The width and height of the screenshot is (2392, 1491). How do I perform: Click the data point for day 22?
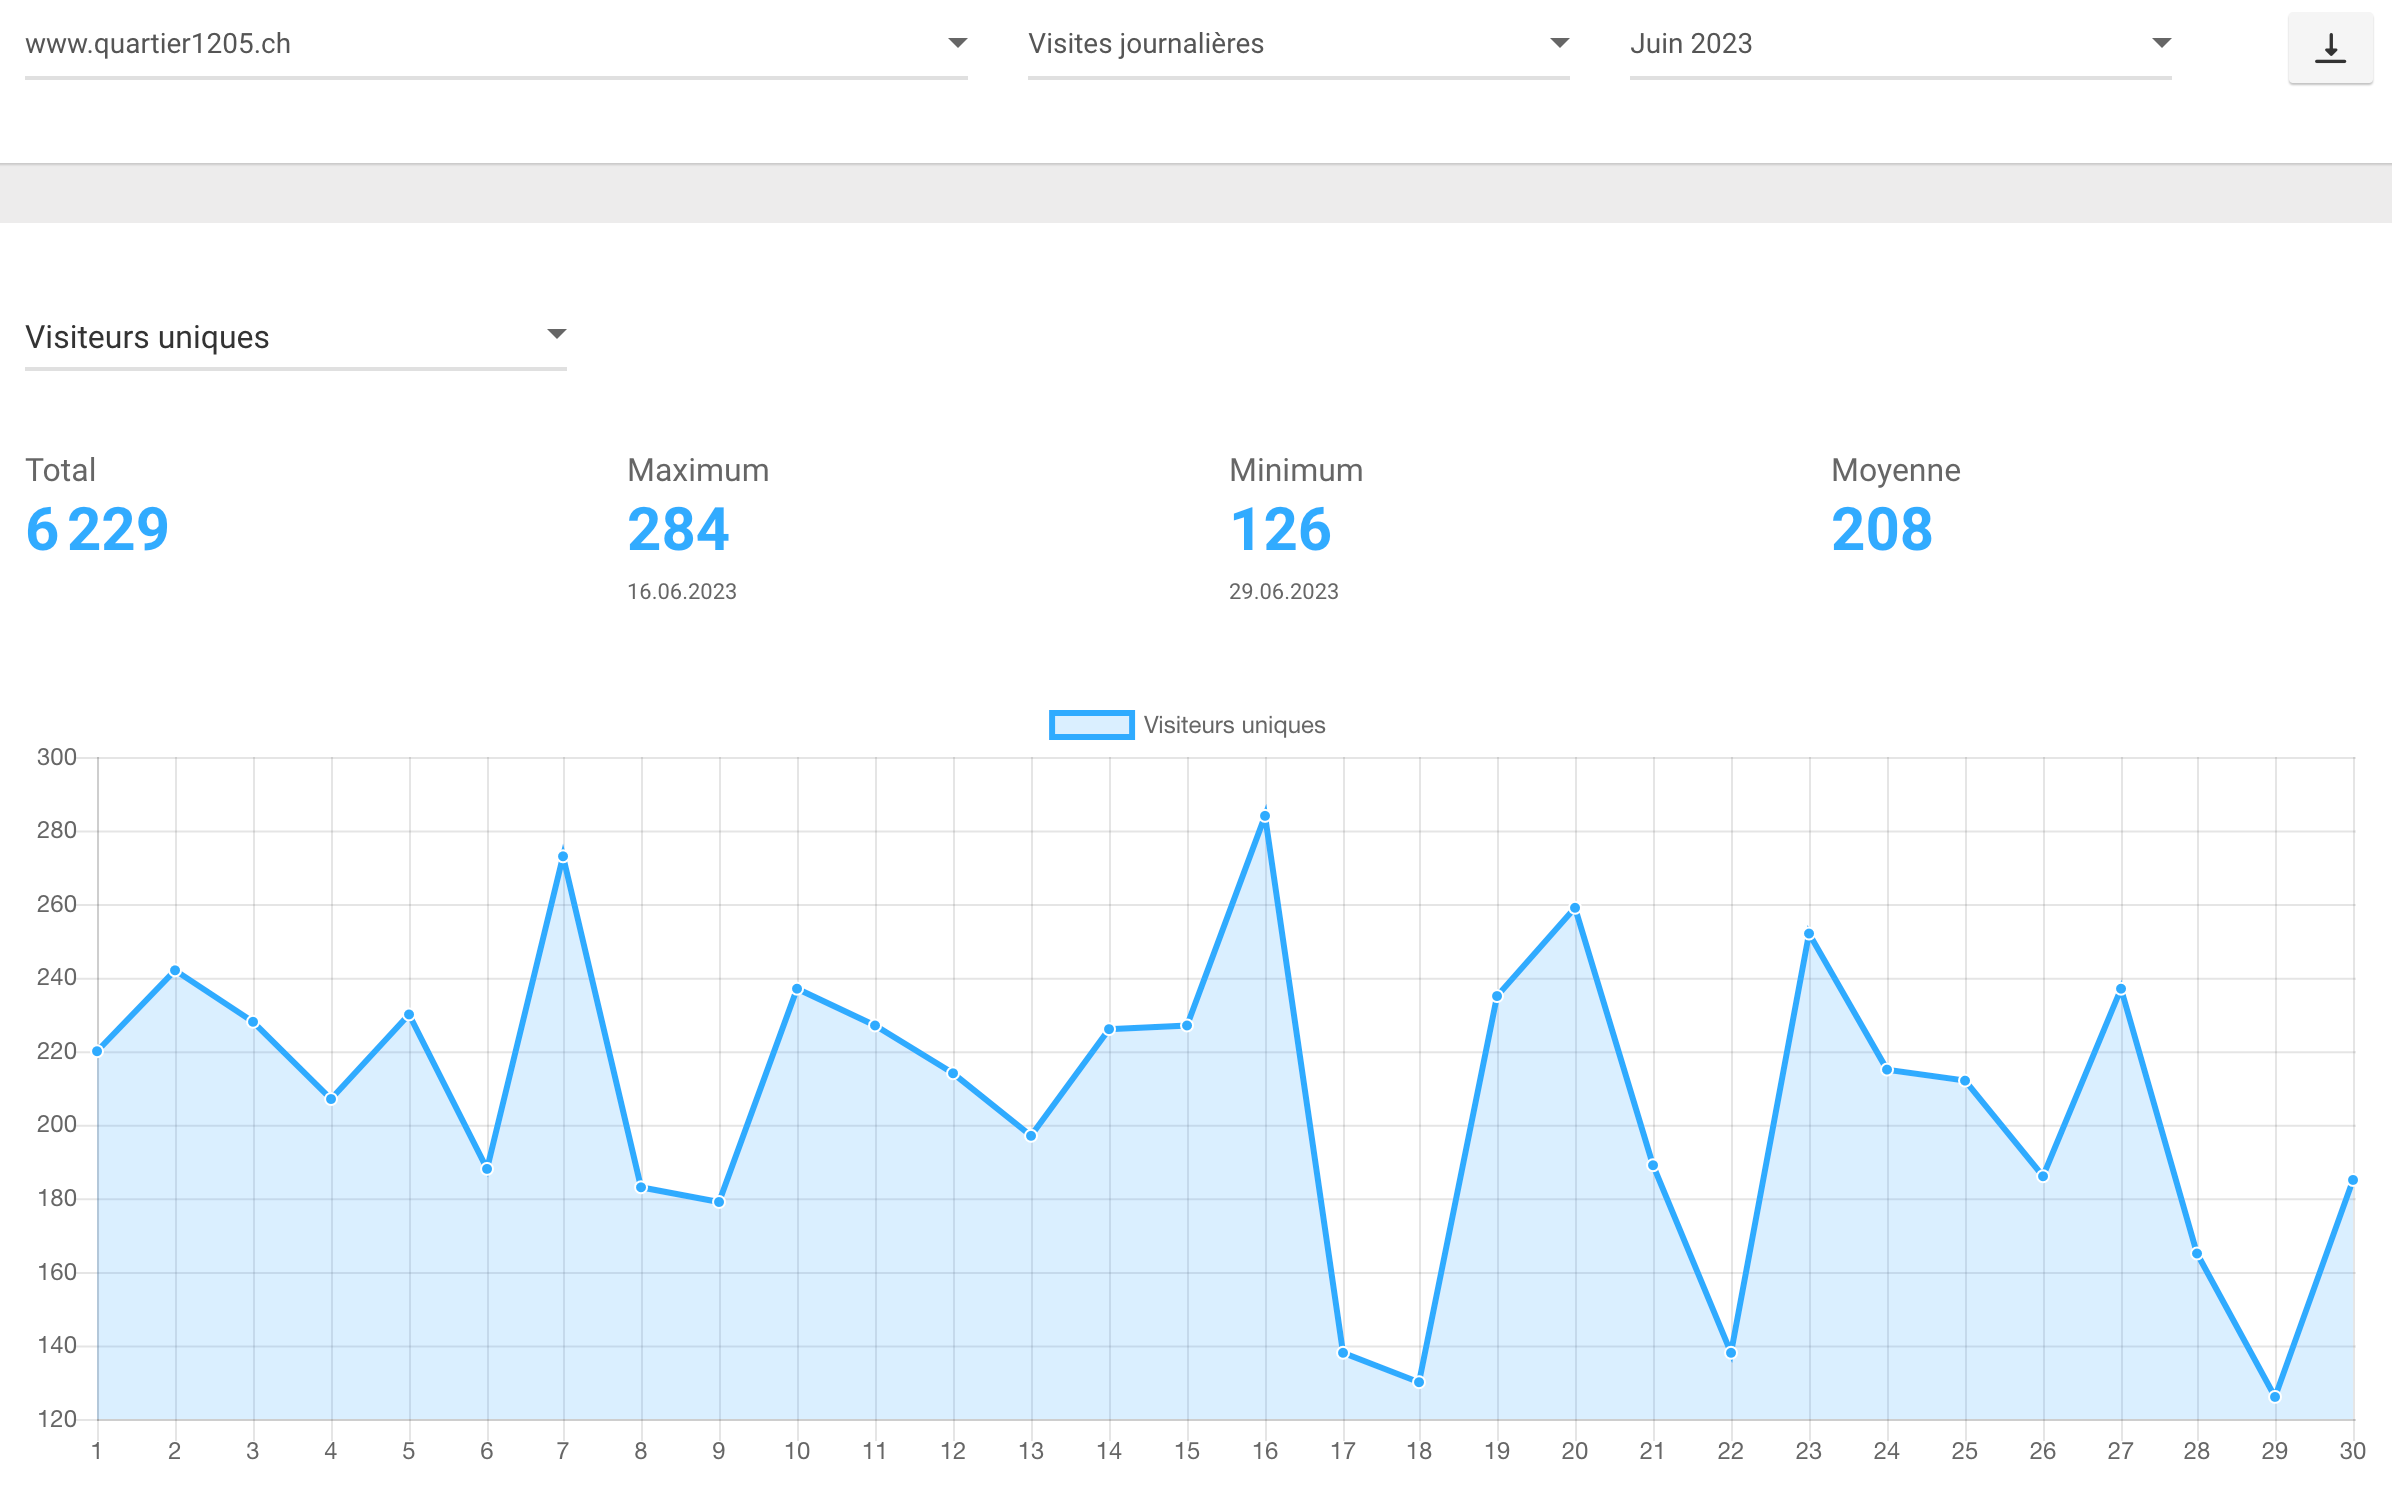(1731, 1353)
